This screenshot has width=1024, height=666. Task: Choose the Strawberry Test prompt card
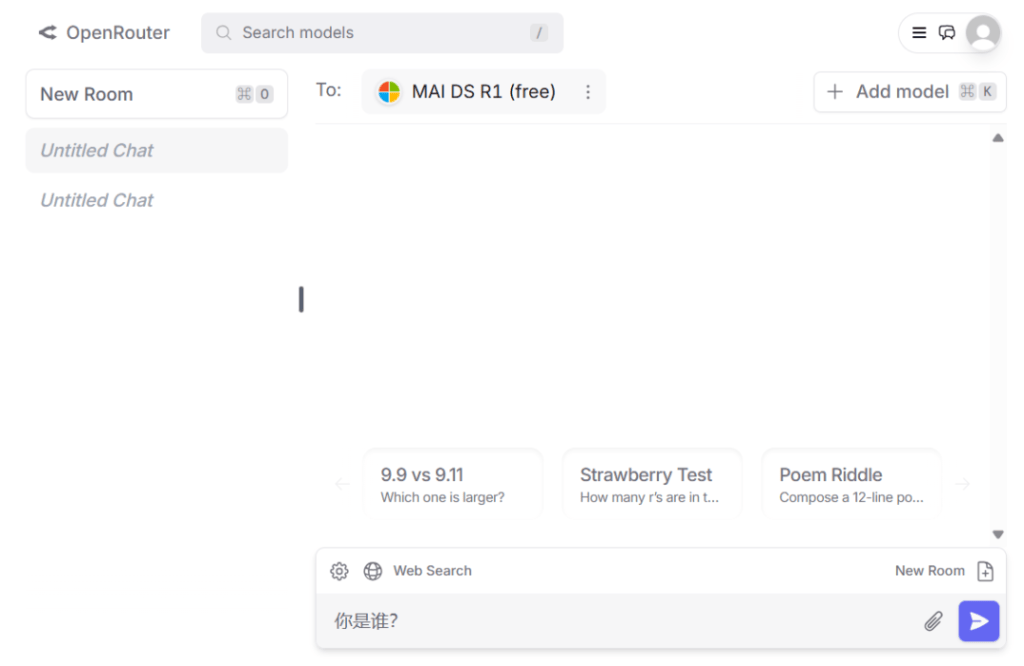[x=652, y=484]
